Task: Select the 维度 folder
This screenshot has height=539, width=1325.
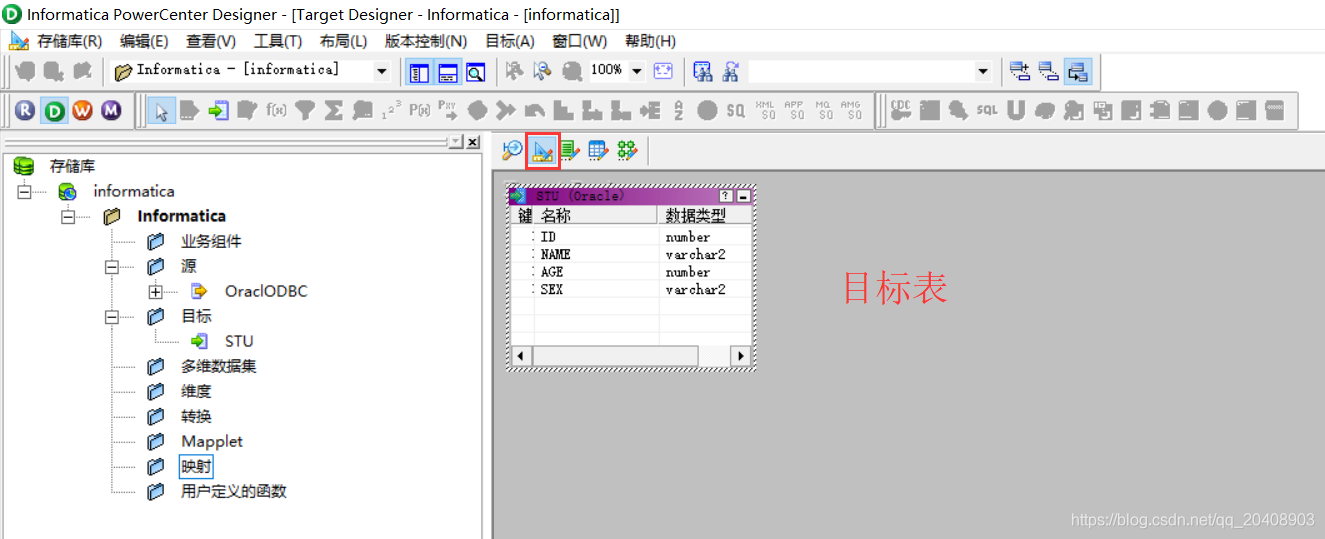Action: (196, 391)
